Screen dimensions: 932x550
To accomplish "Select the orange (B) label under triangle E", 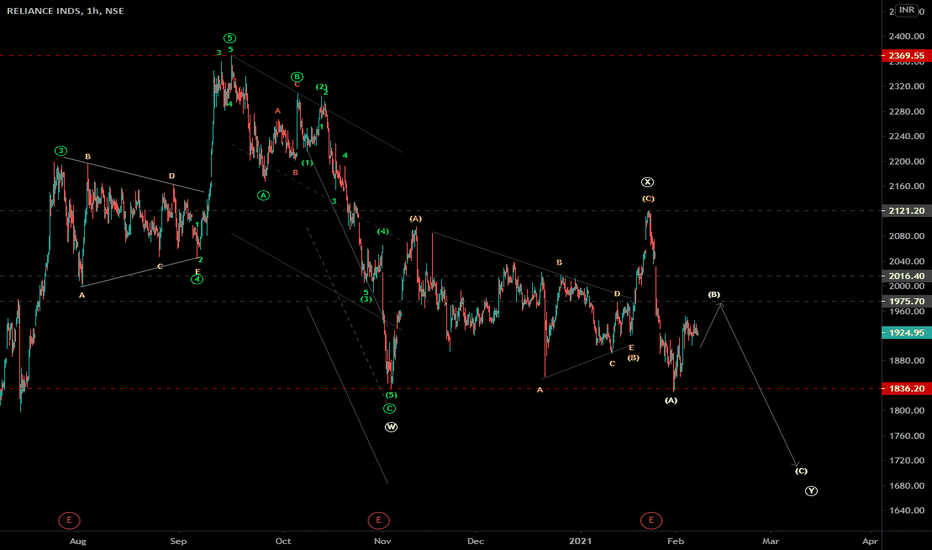I will (634, 358).
